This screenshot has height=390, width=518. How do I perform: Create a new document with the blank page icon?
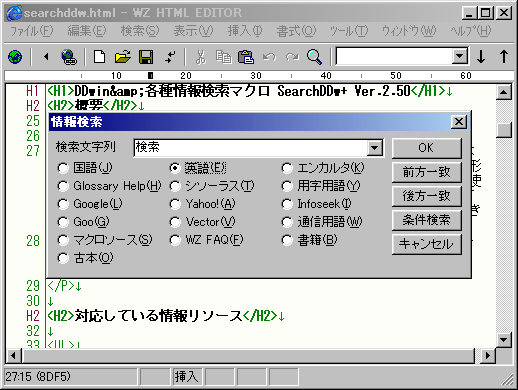pos(99,57)
